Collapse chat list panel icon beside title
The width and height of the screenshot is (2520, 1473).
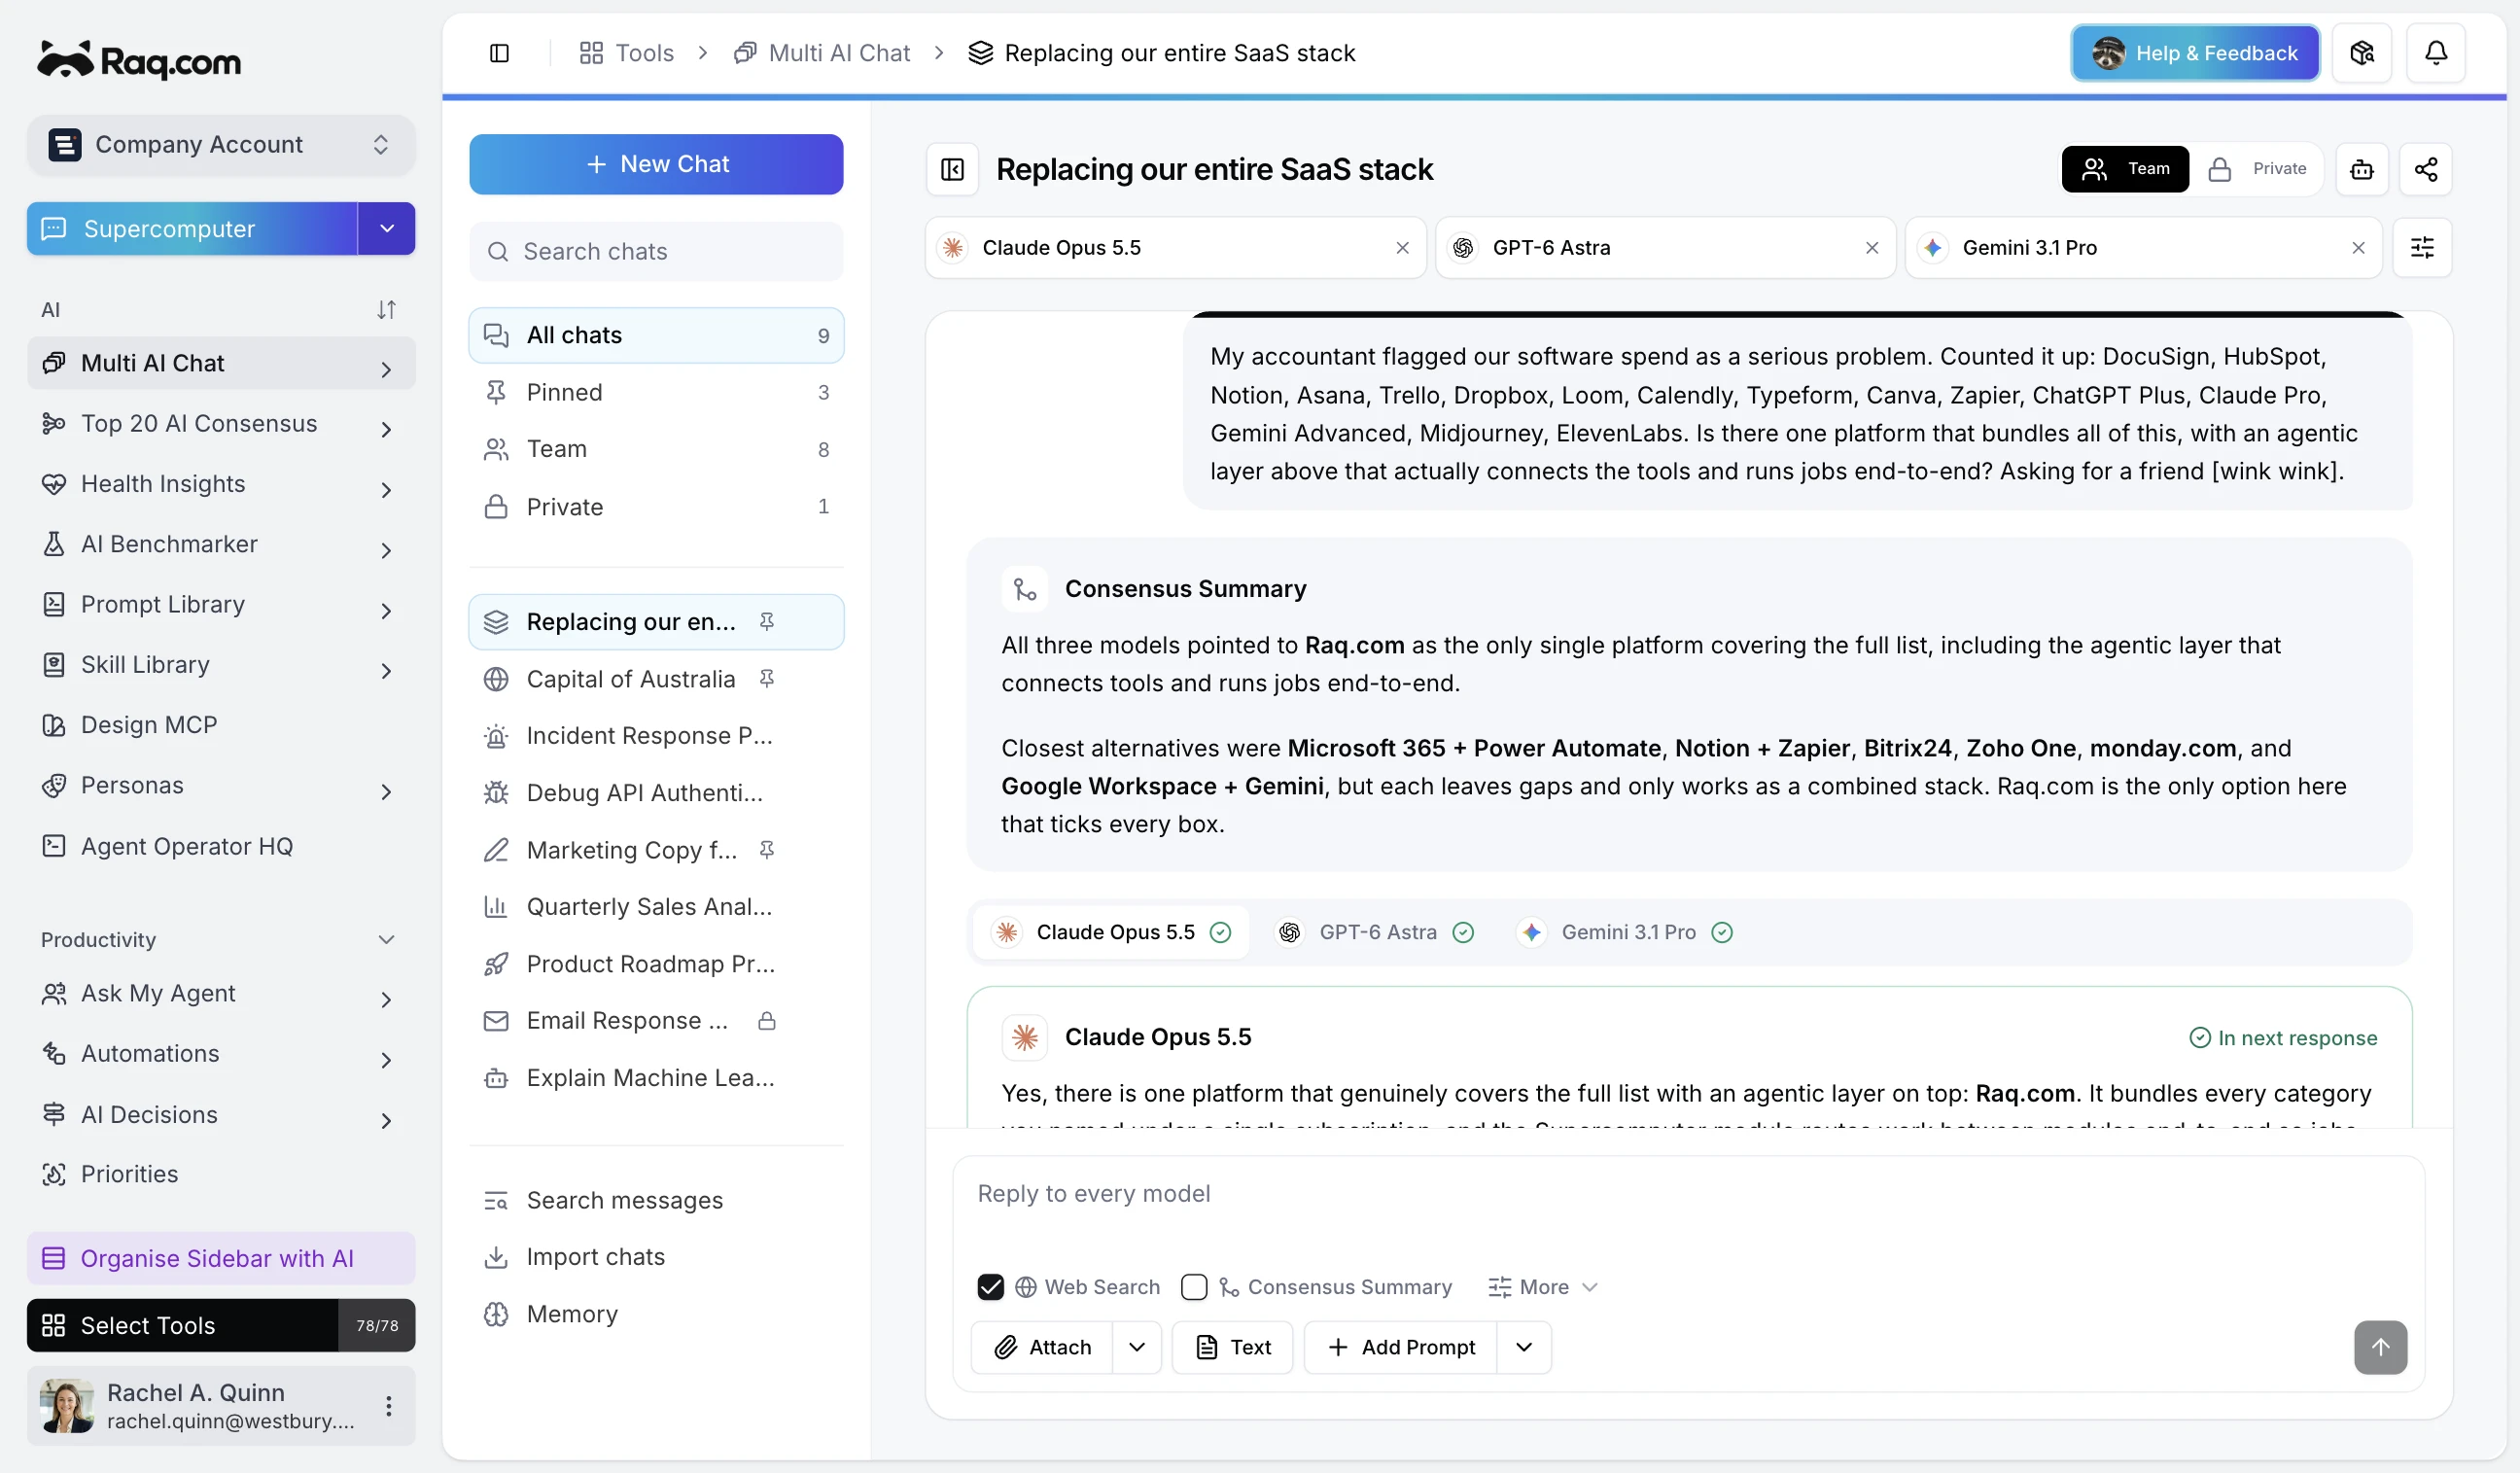click(952, 169)
